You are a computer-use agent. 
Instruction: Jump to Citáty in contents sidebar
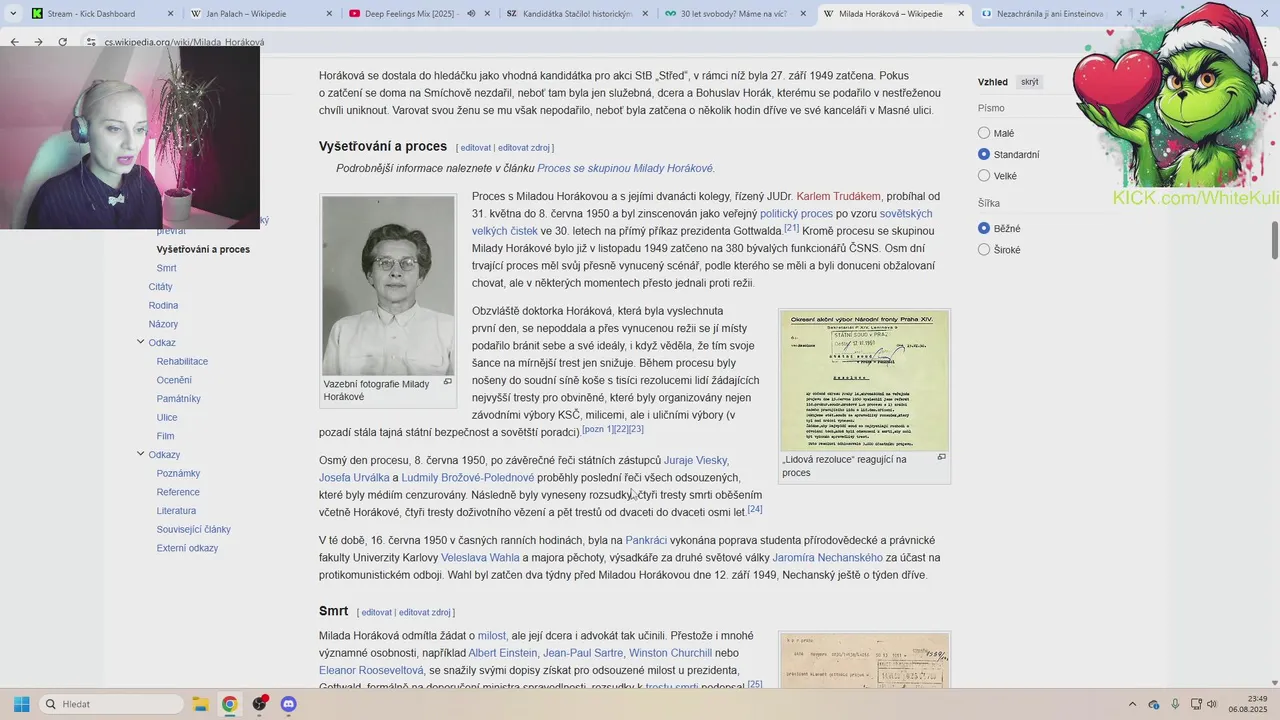160,287
